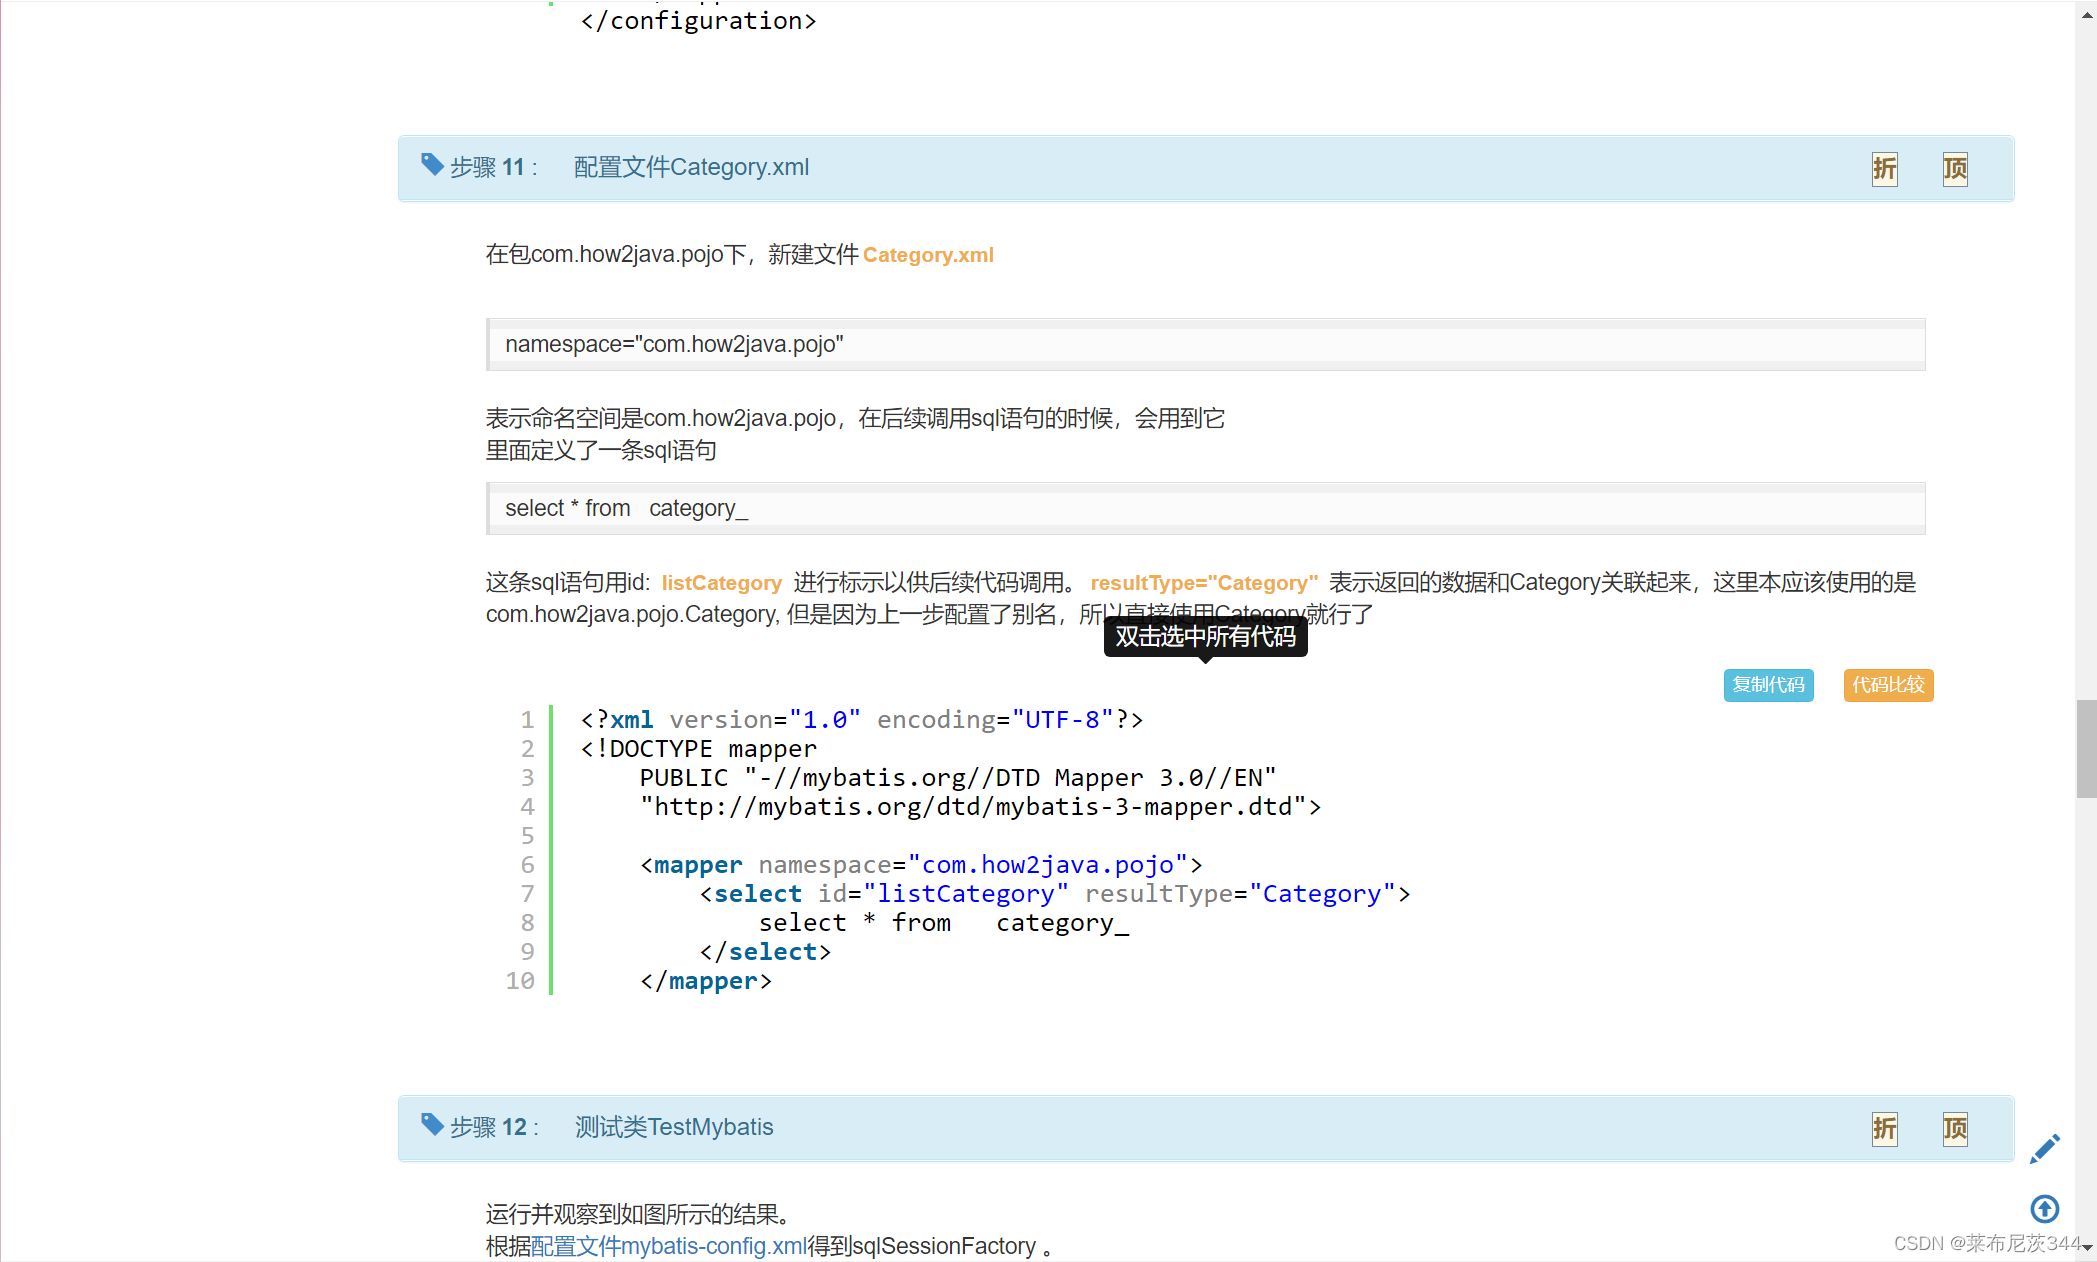Click the mapper namespace code line

pyautogui.click(x=920, y=865)
